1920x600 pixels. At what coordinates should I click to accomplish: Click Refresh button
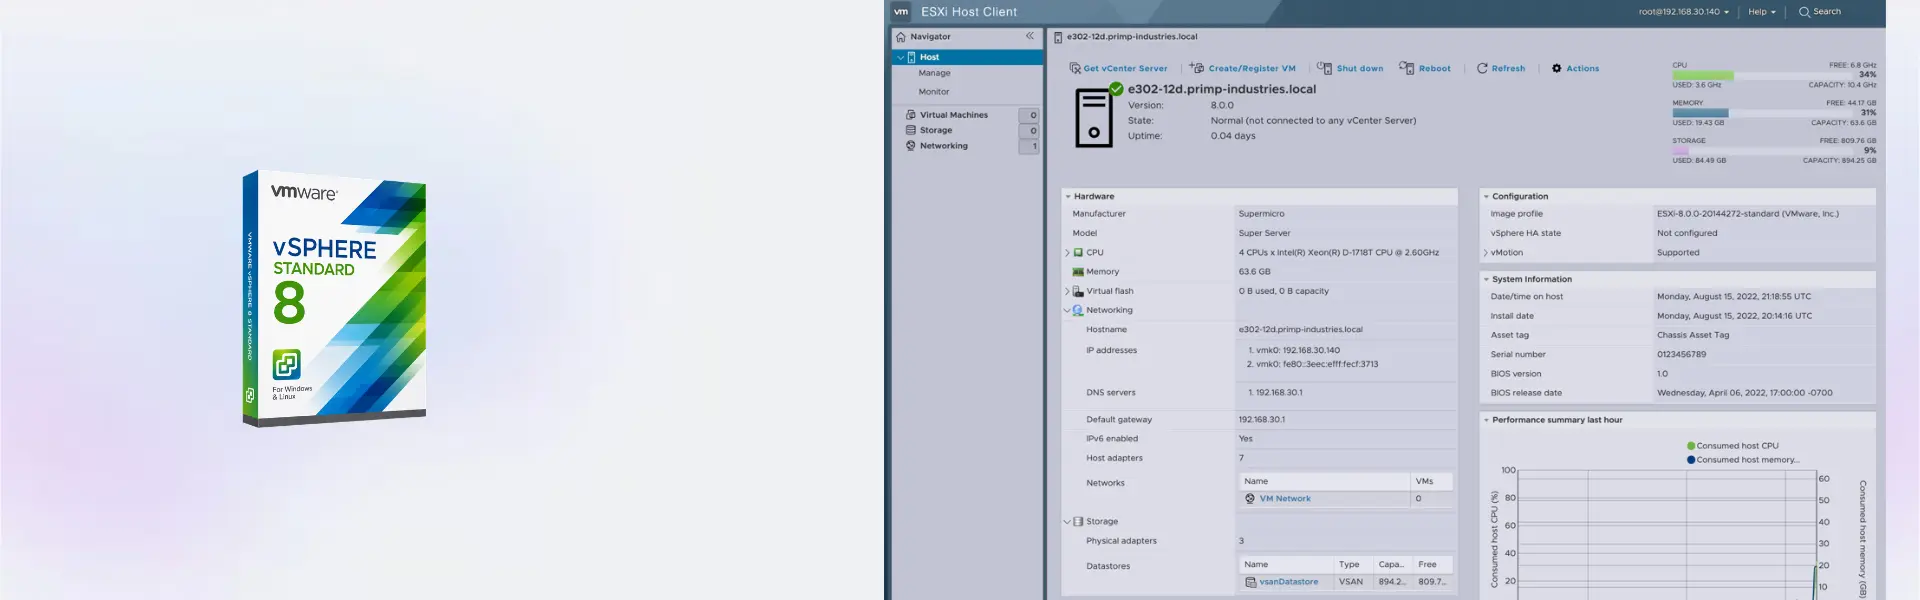1501,68
